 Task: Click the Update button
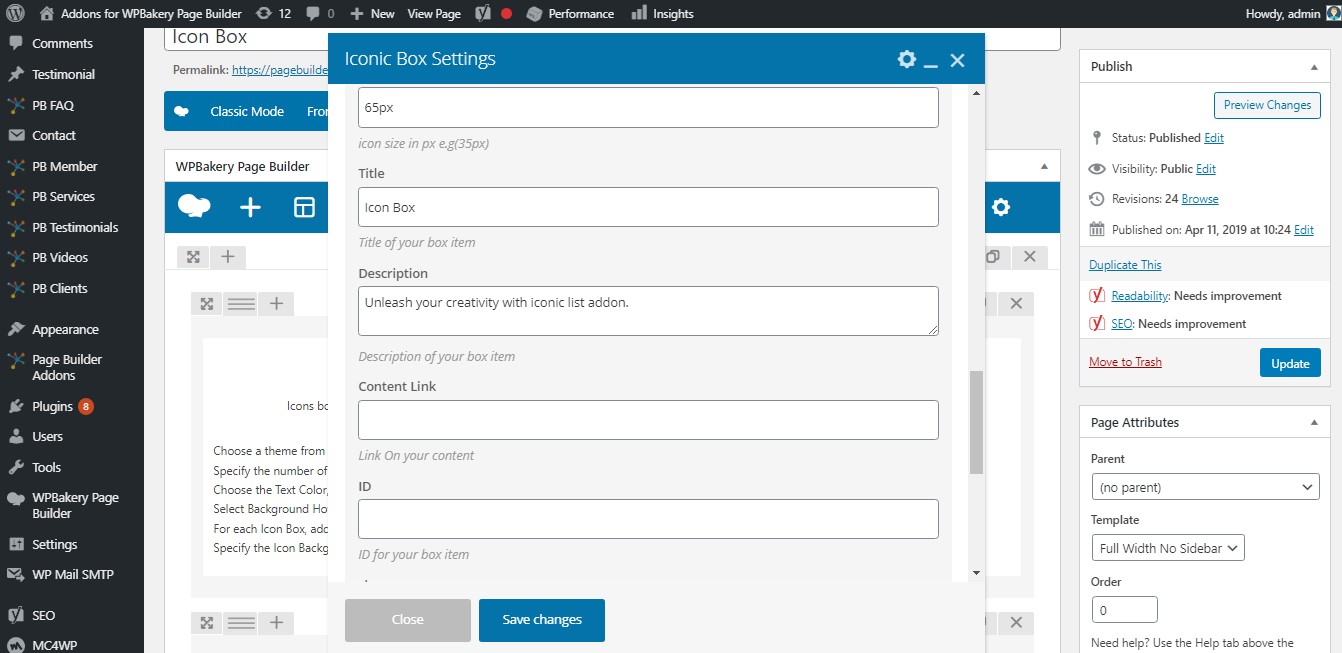tap(1290, 363)
